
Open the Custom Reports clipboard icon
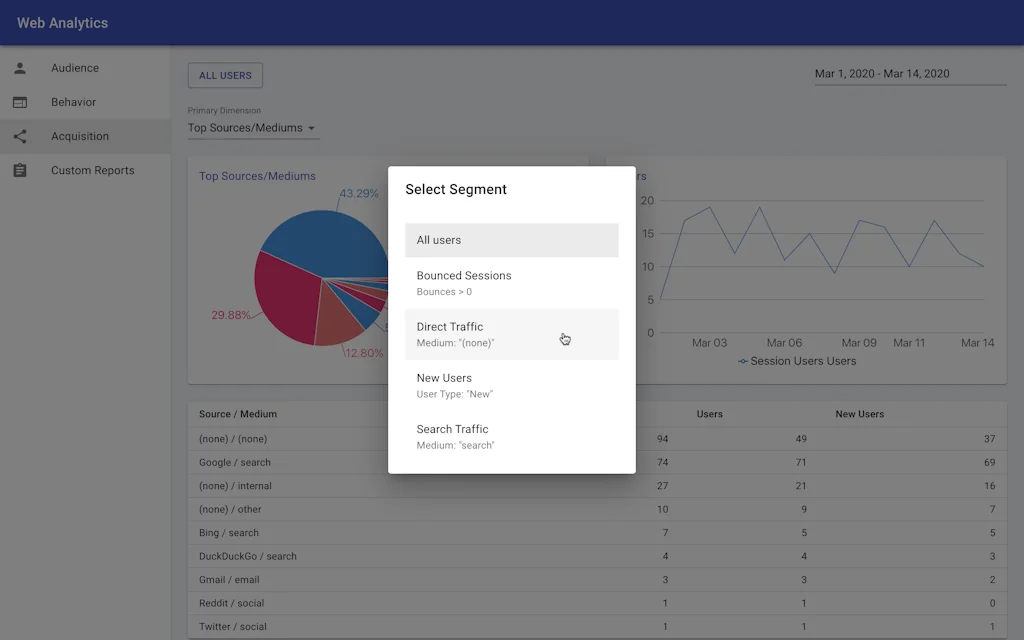[x=21, y=170]
